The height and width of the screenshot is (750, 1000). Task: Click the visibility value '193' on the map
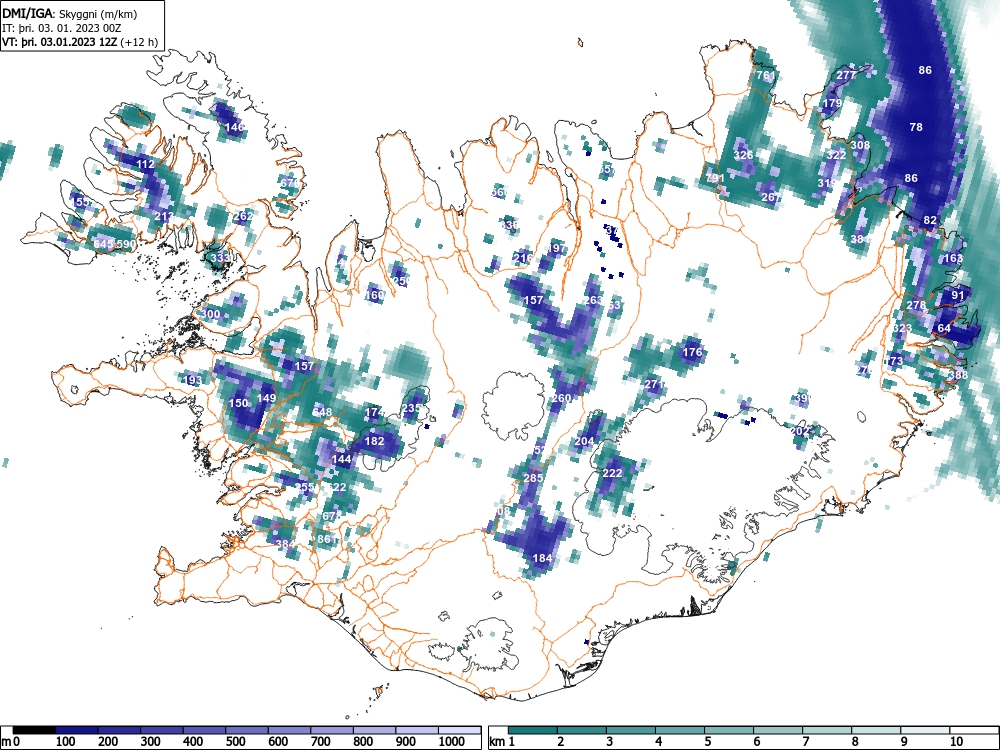point(193,380)
